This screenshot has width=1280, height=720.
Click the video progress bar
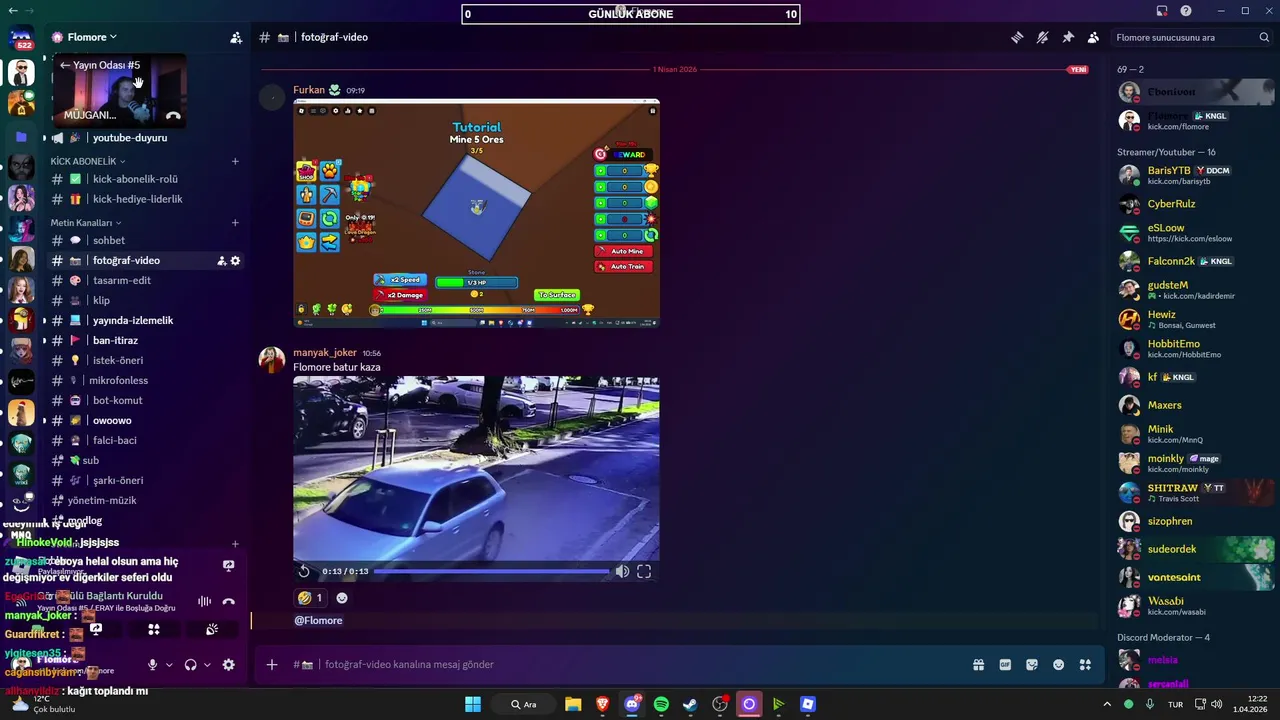[x=491, y=571]
